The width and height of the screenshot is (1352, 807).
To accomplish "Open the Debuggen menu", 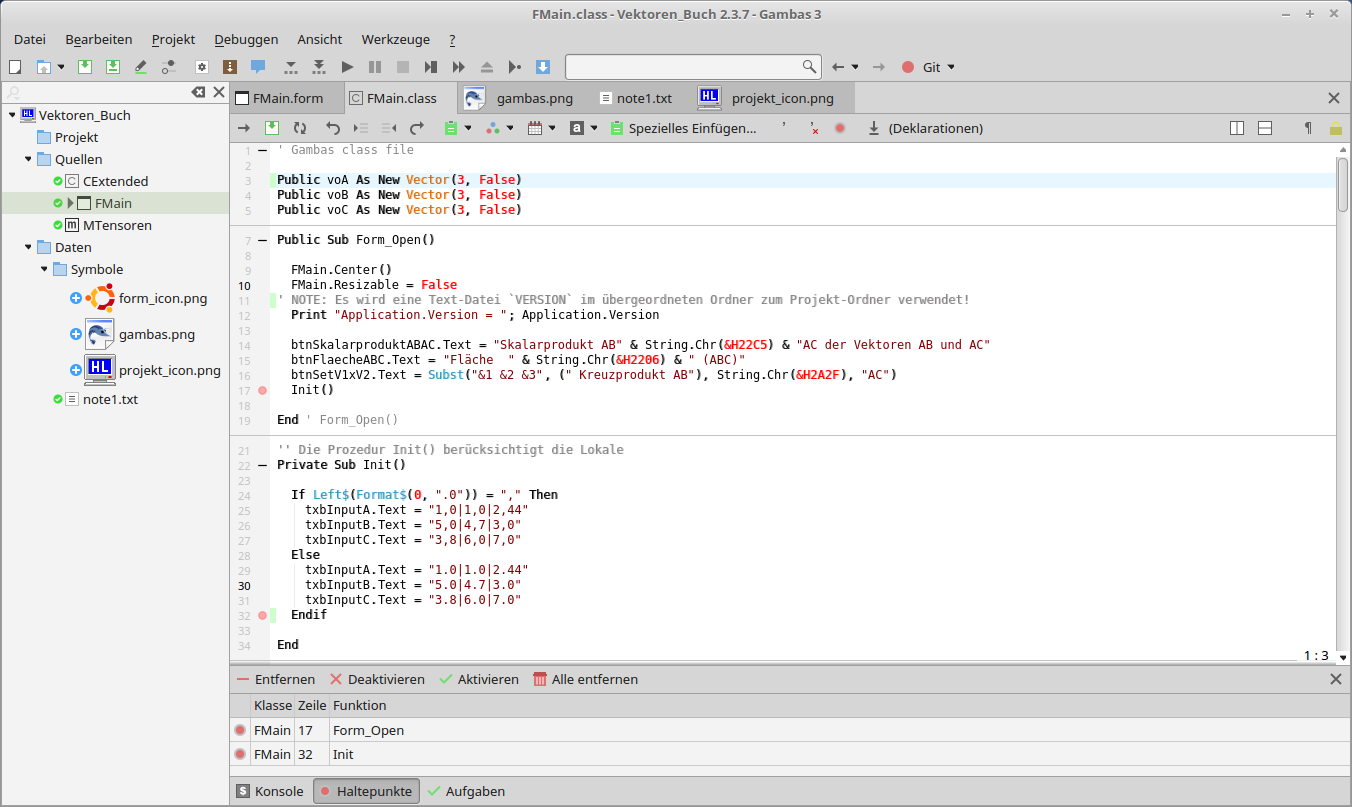I will coord(246,39).
